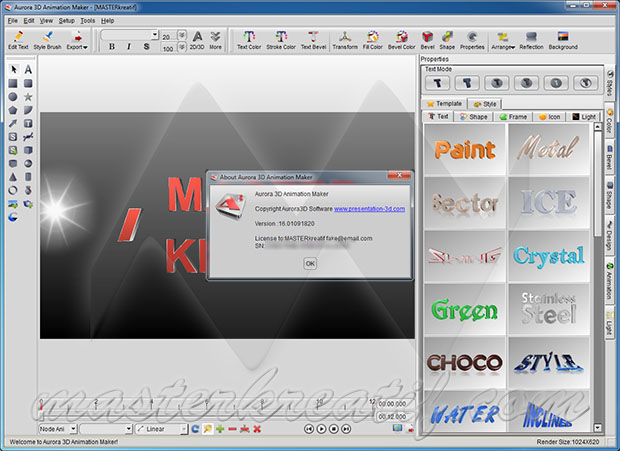Open the Background settings

click(563, 40)
